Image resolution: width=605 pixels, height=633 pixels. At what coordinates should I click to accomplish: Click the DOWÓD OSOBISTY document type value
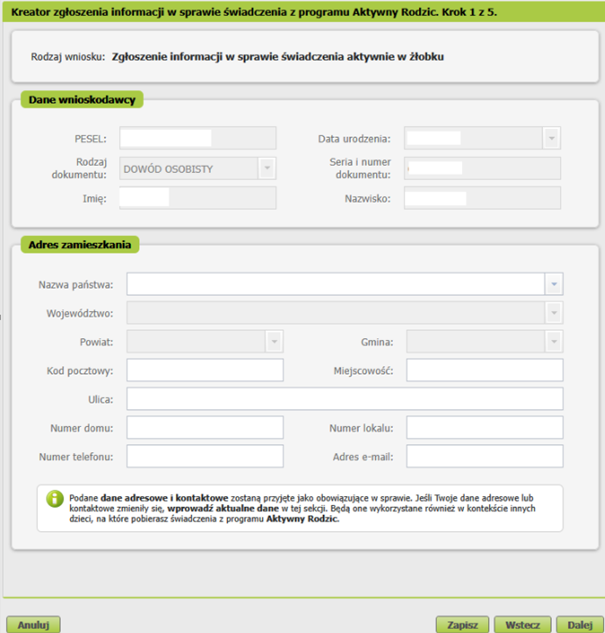(168, 169)
